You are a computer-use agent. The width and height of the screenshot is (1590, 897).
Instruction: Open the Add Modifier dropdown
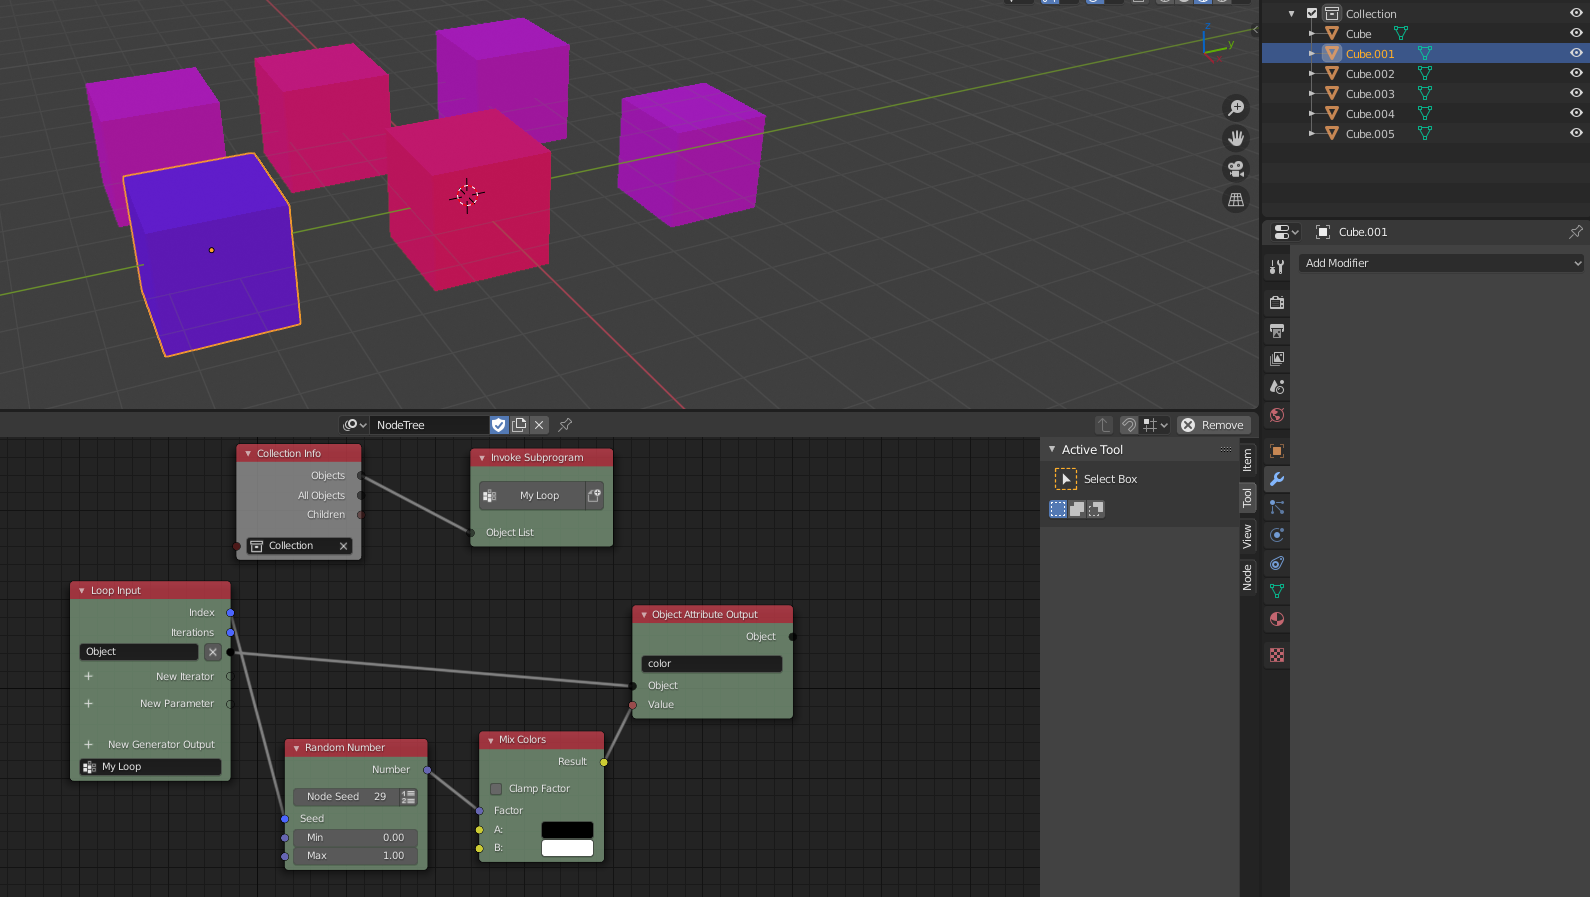click(x=1443, y=263)
